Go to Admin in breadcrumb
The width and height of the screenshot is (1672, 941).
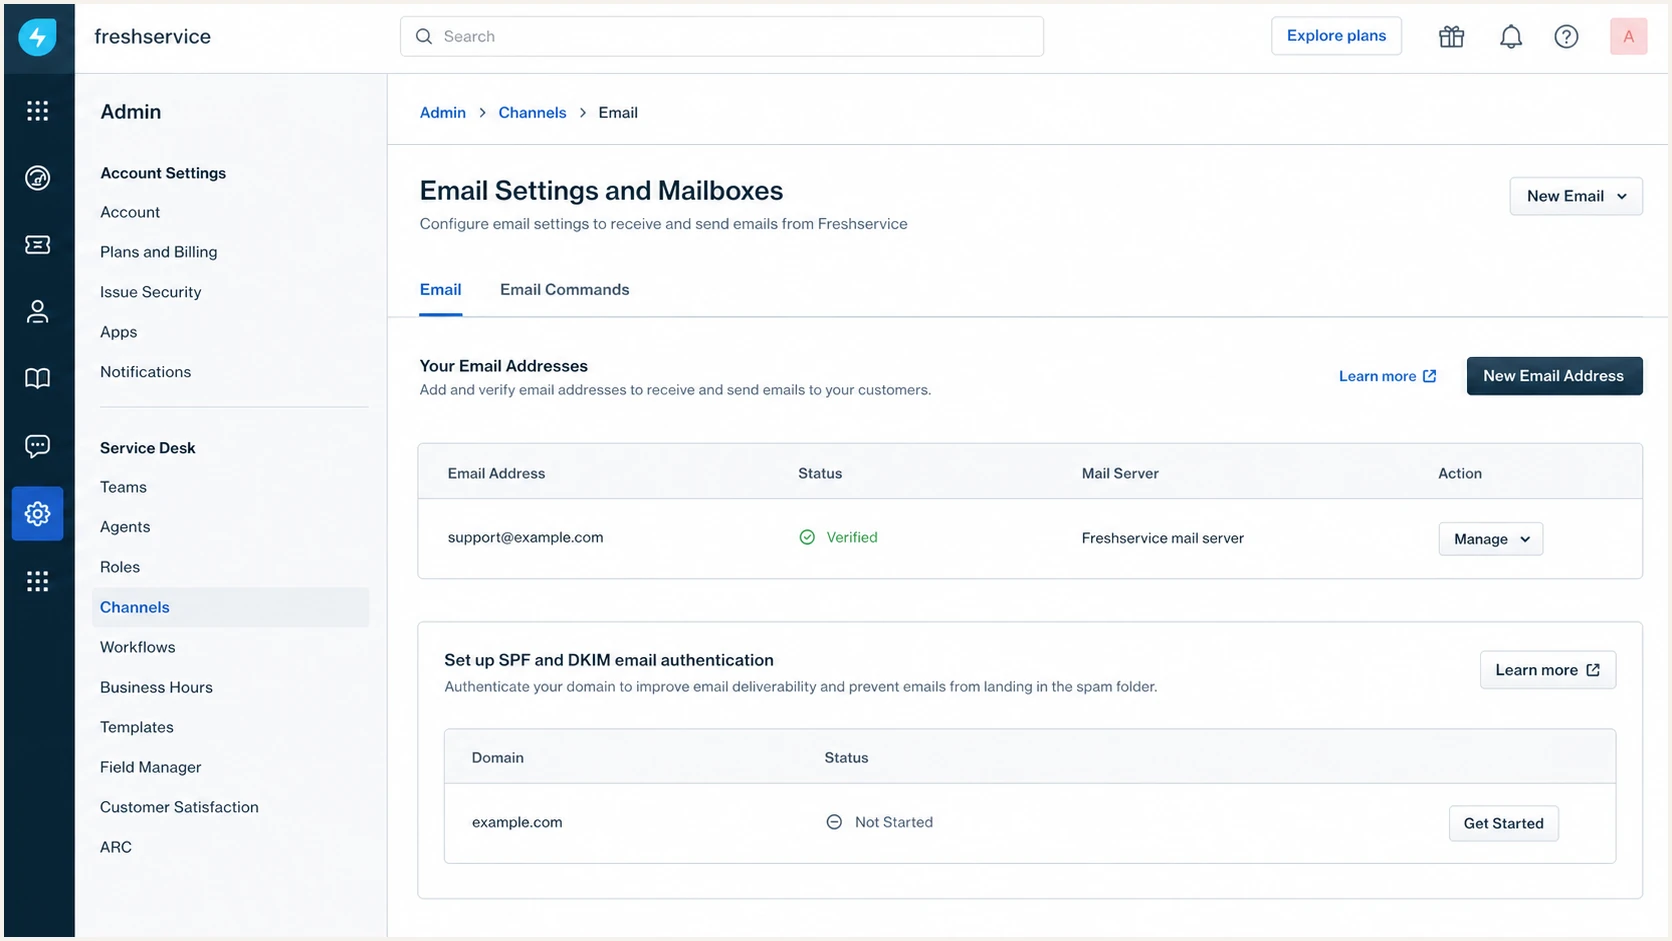(x=443, y=113)
